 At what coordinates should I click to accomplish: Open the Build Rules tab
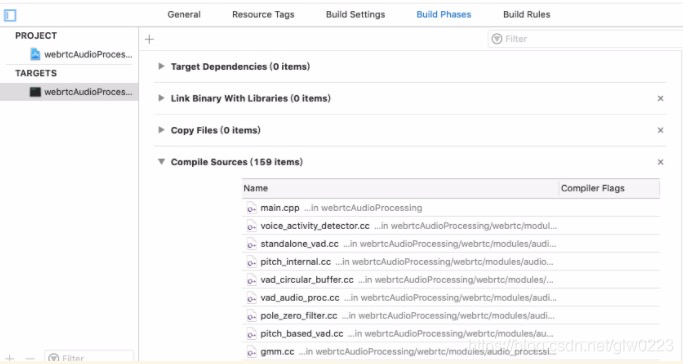coord(527,14)
